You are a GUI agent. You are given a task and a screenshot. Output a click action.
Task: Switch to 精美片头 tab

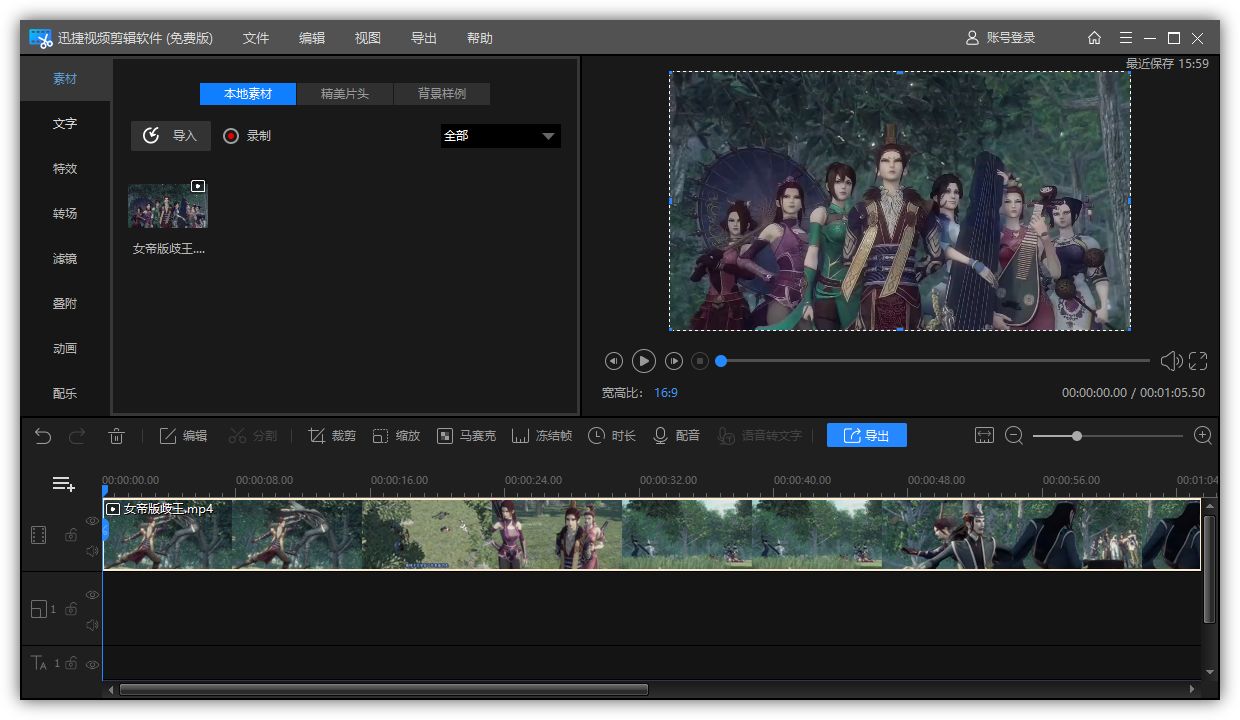click(345, 94)
